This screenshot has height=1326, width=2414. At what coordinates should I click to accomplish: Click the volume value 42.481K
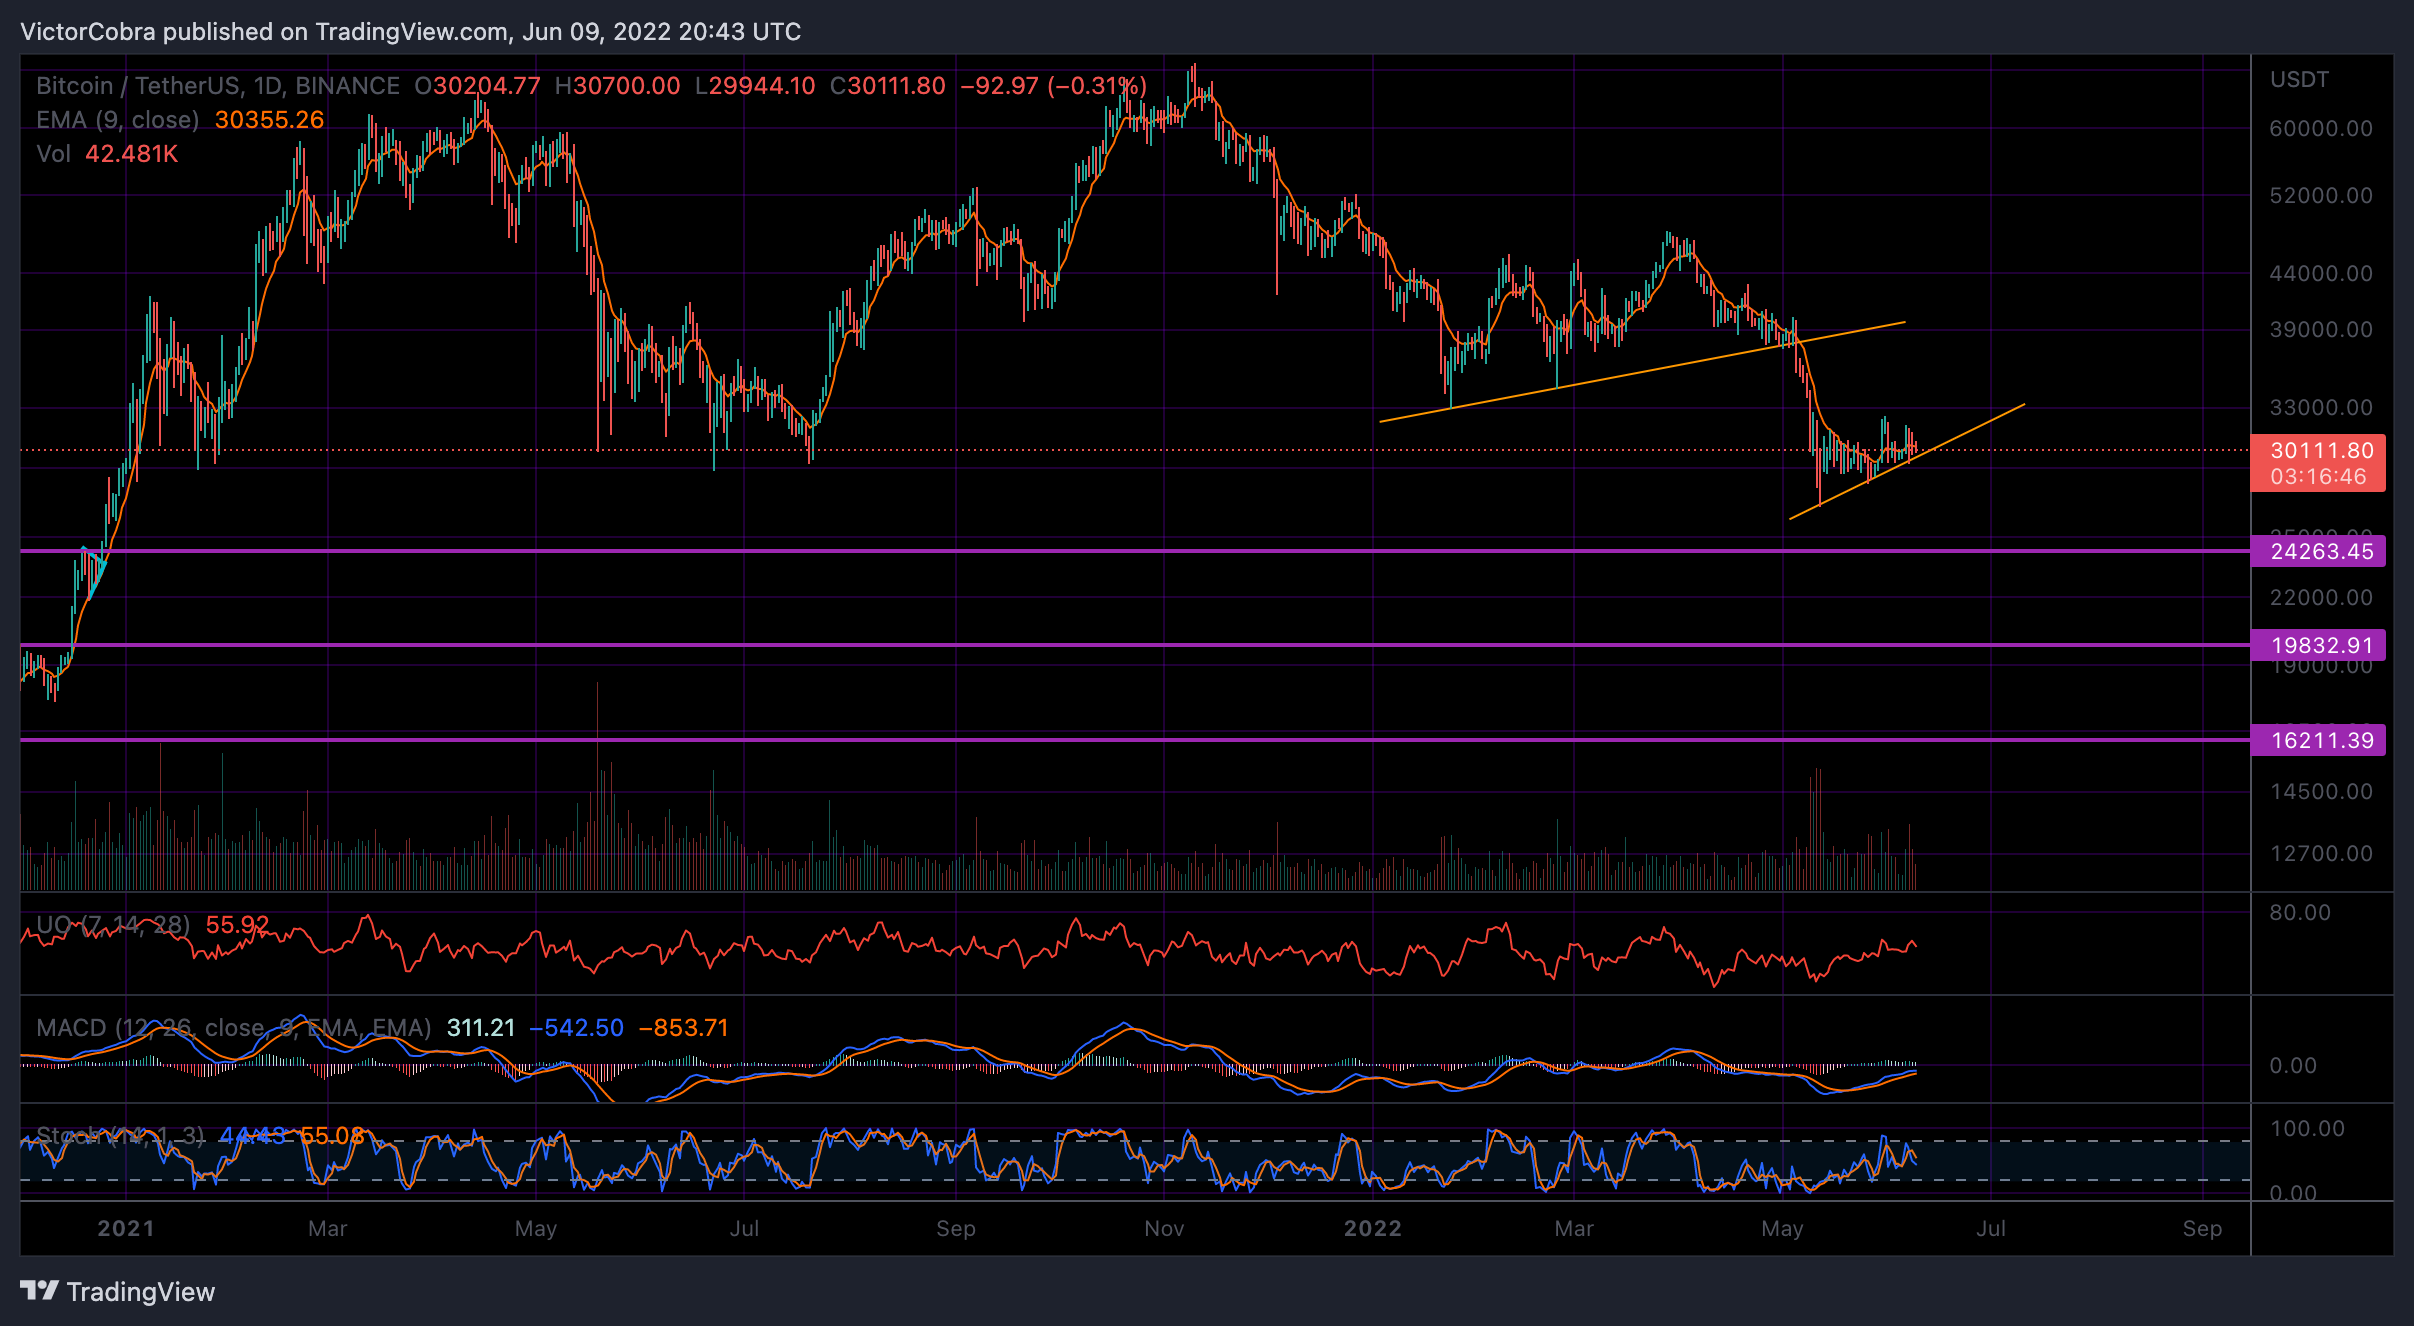(x=132, y=154)
